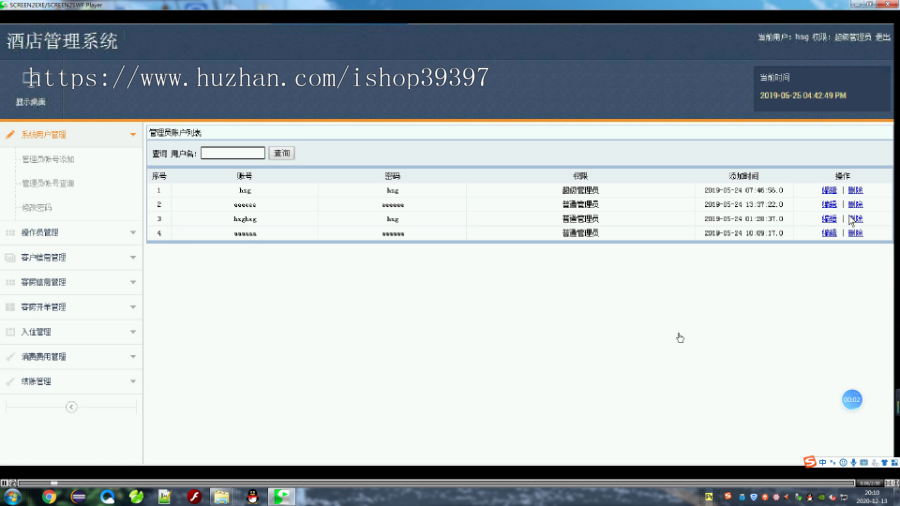
Task: Focus the 用户名 search input field
Action: pyautogui.click(x=233, y=153)
